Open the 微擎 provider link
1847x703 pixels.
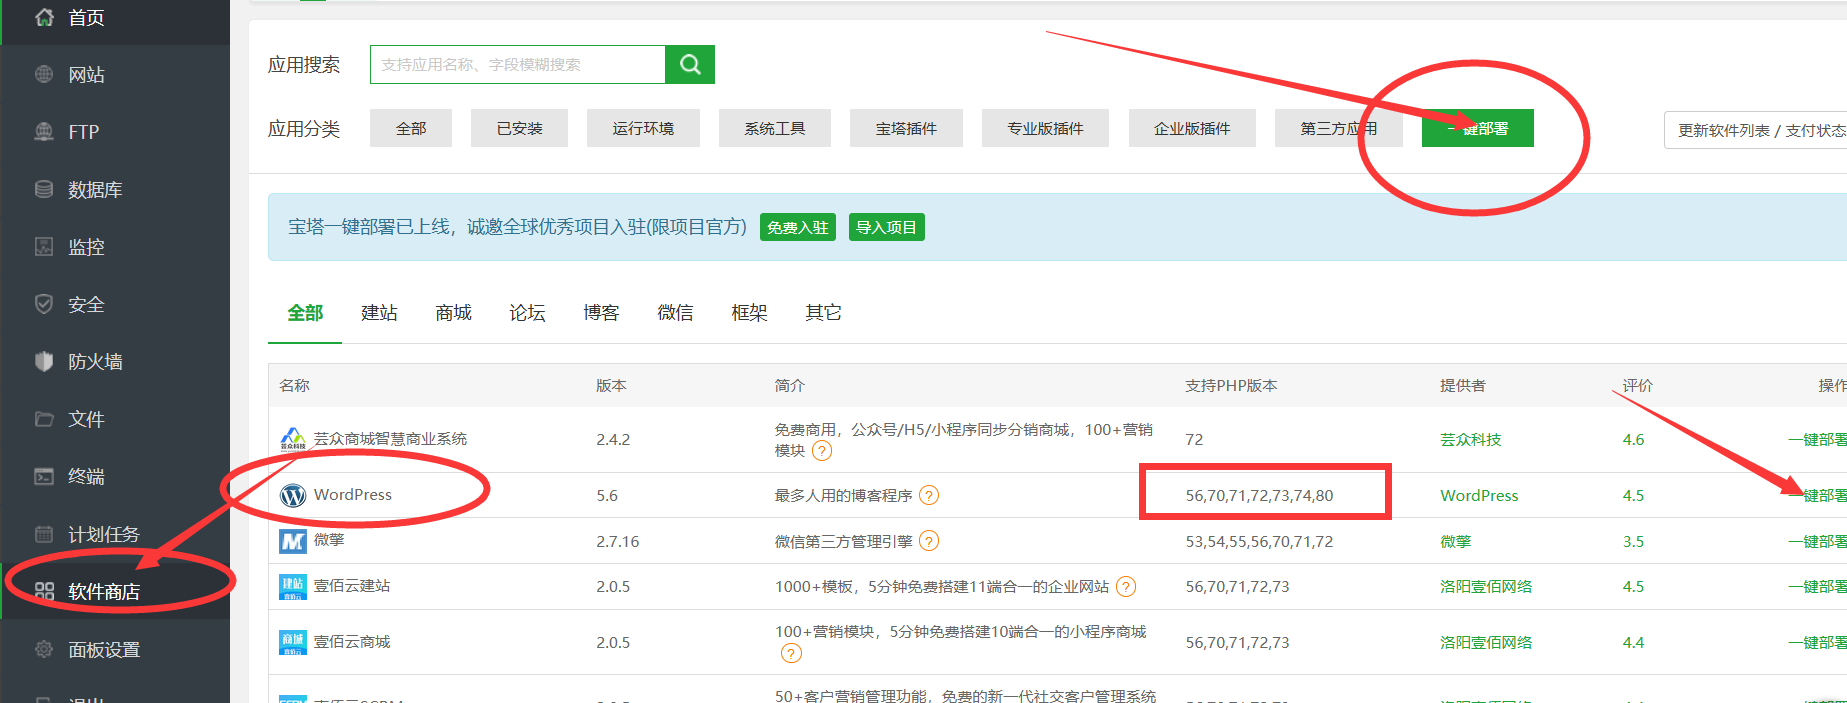pos(1455,541)
